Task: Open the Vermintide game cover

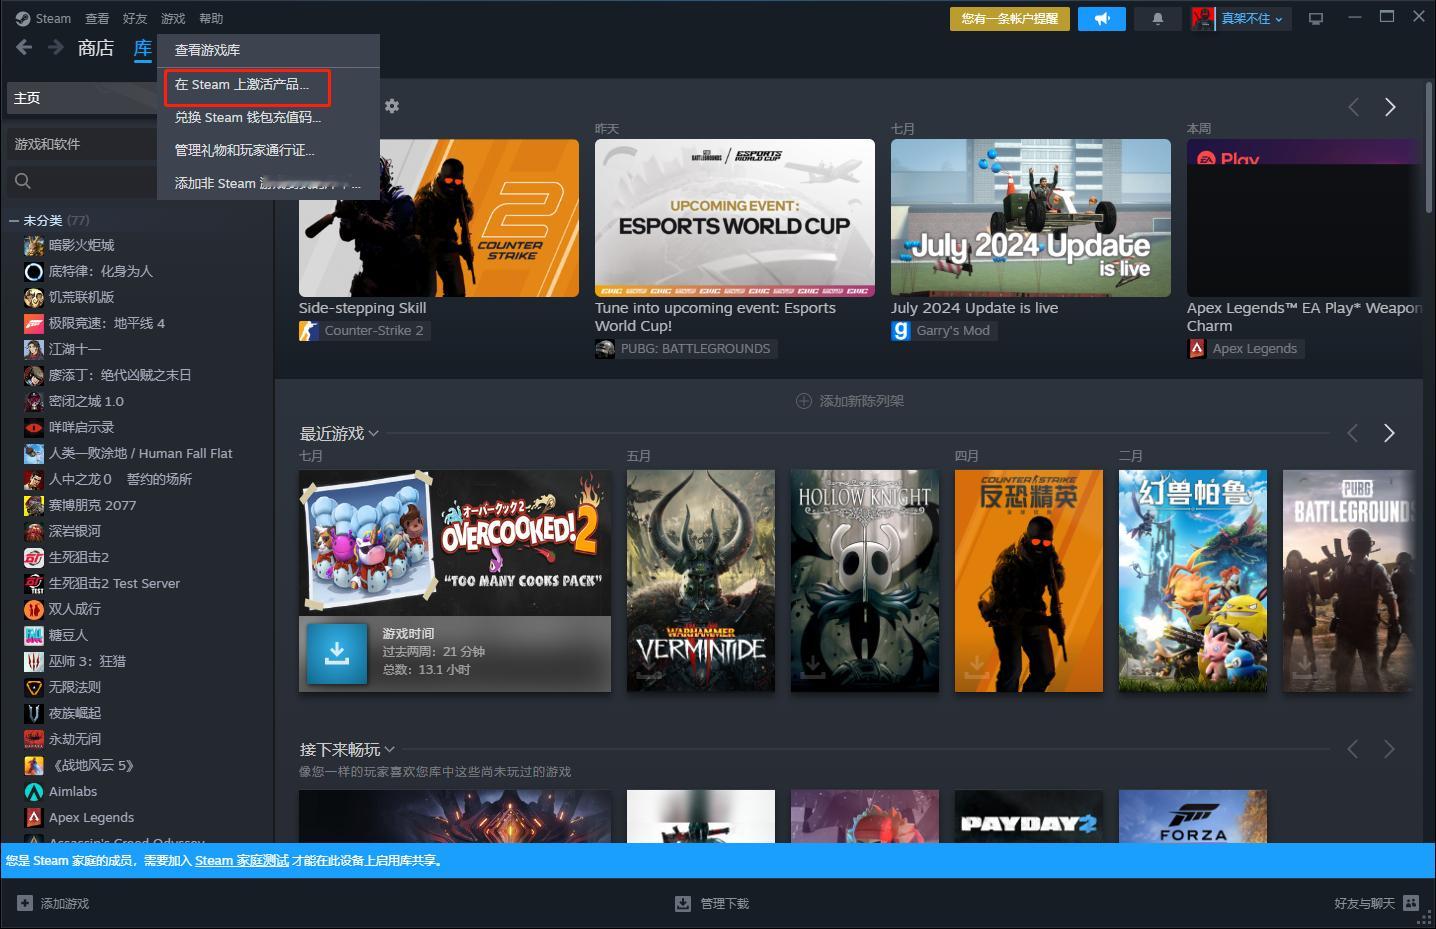Action: [x=701, y=581]
